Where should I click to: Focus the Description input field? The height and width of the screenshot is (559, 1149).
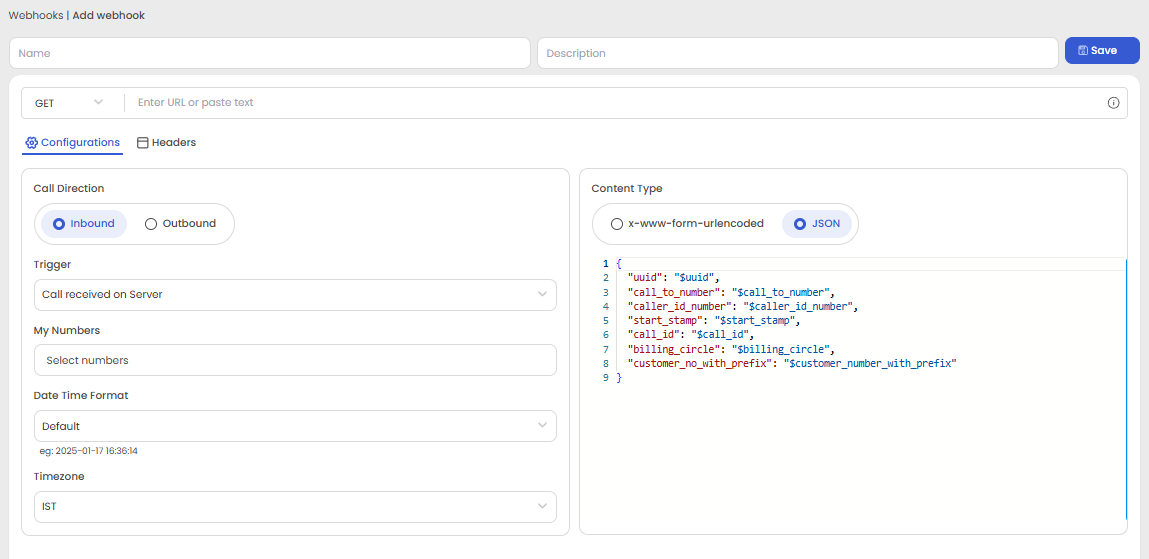(x=797, y=53)
